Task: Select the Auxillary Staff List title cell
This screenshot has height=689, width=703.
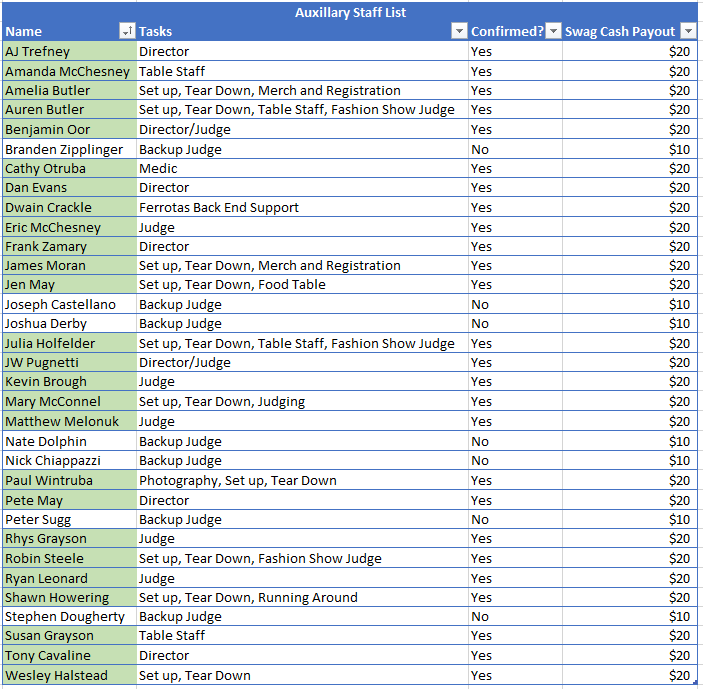Action: (x=350, y=12)
